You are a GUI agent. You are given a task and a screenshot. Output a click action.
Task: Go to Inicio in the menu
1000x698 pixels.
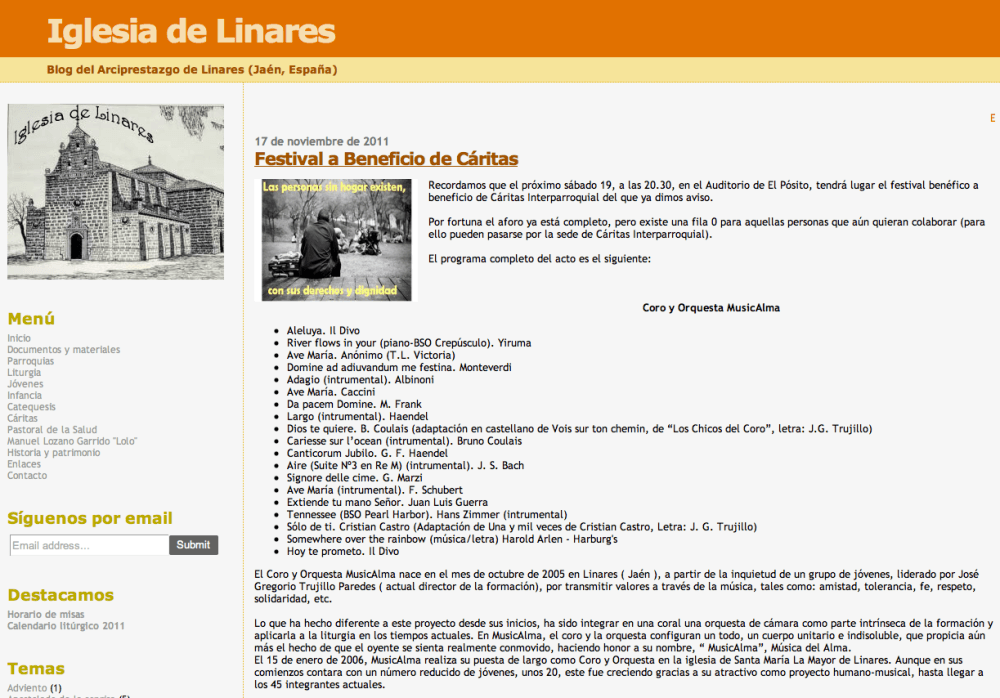click(x=18, y=338)
